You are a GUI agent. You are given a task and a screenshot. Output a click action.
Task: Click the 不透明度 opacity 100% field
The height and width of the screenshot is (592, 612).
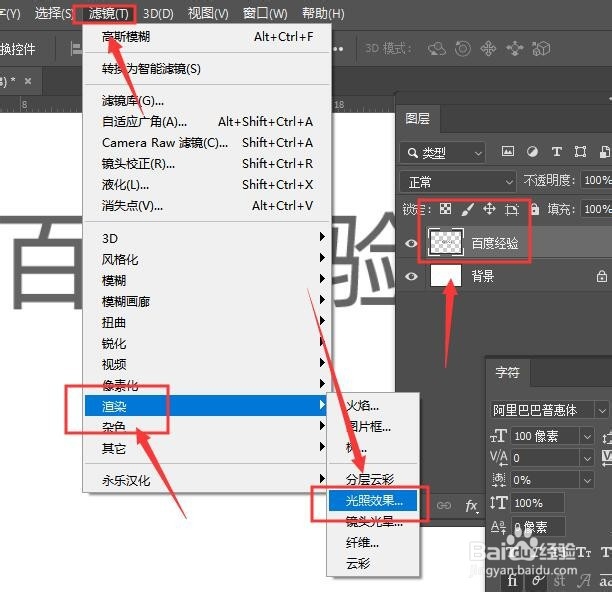(x=596, y=180)
